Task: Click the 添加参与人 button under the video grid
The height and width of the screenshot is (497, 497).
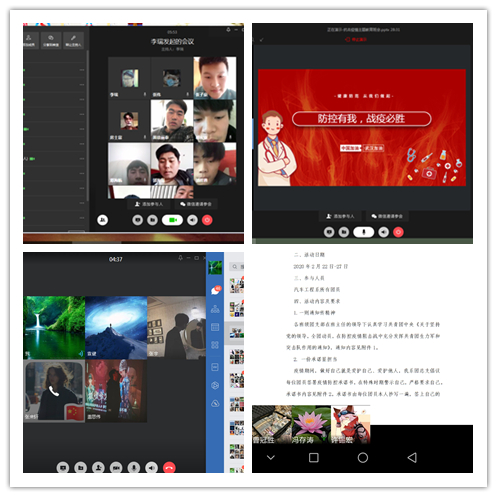Action: pos(149,204)
